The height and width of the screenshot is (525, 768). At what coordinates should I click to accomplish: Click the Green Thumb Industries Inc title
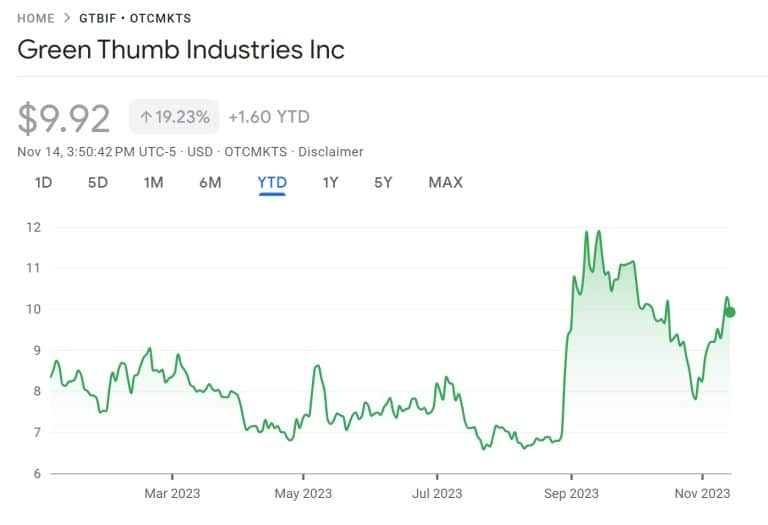[x=181, y=49]
